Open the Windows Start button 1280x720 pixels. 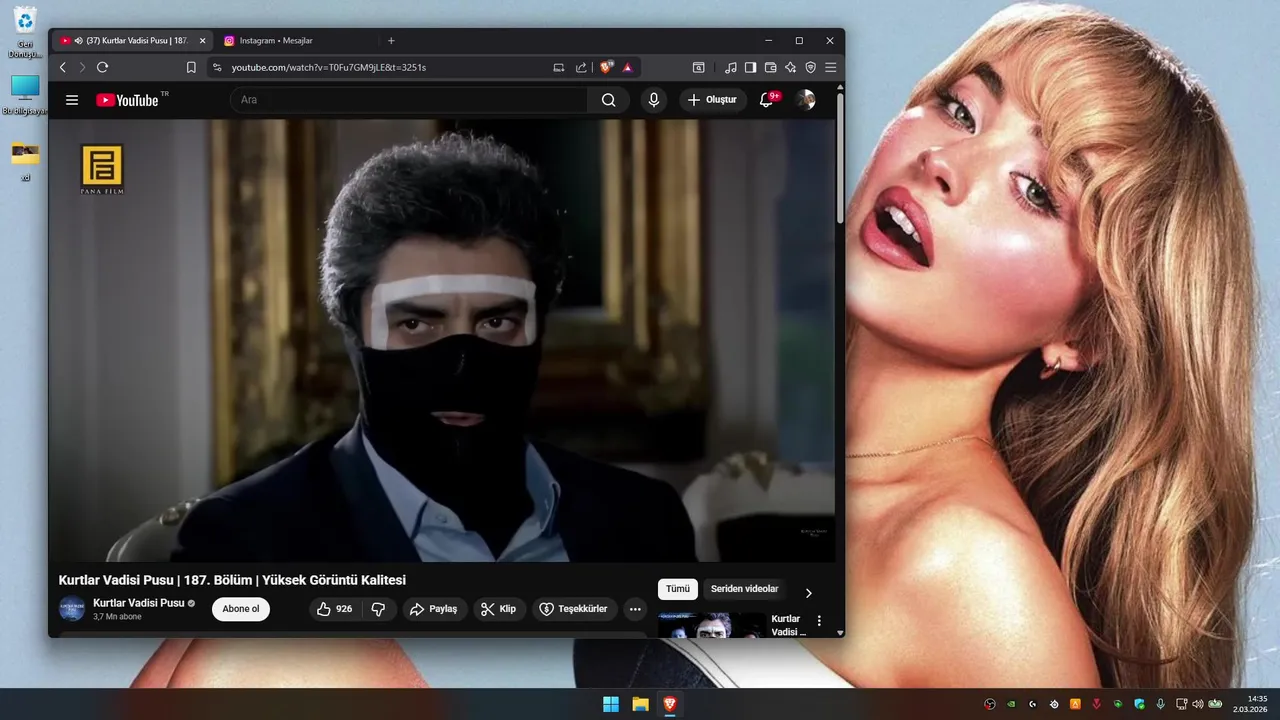click(611, 704)
